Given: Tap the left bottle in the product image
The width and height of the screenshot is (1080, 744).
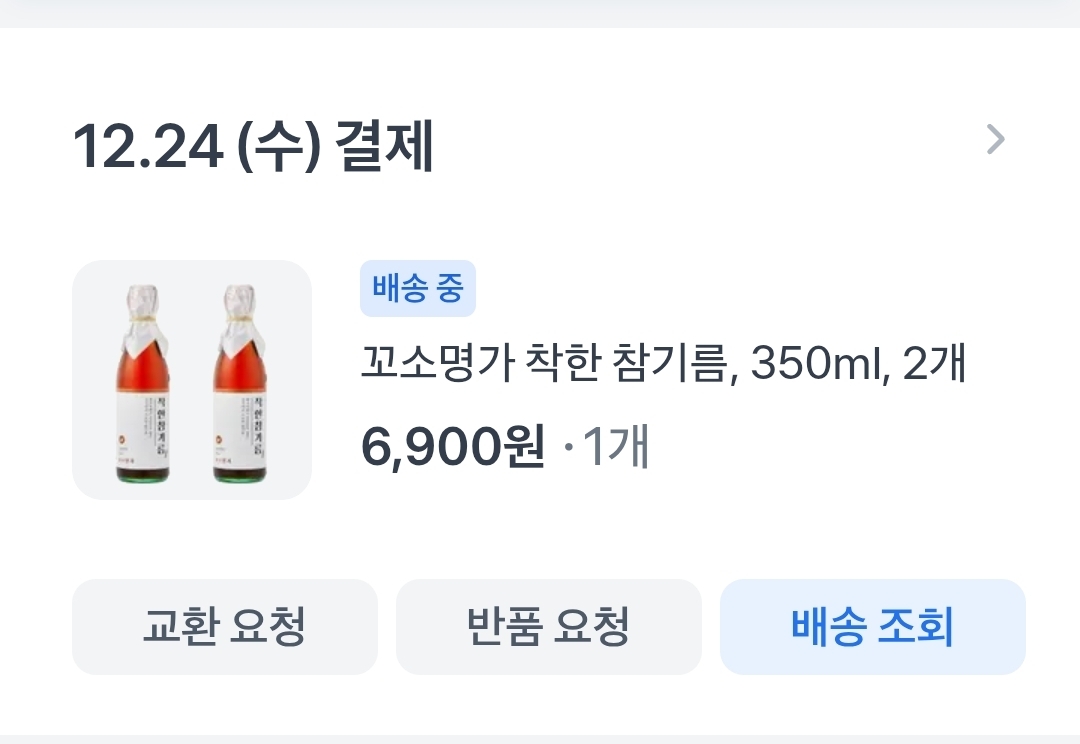Looking at the screenshot, I should point(143,383).
